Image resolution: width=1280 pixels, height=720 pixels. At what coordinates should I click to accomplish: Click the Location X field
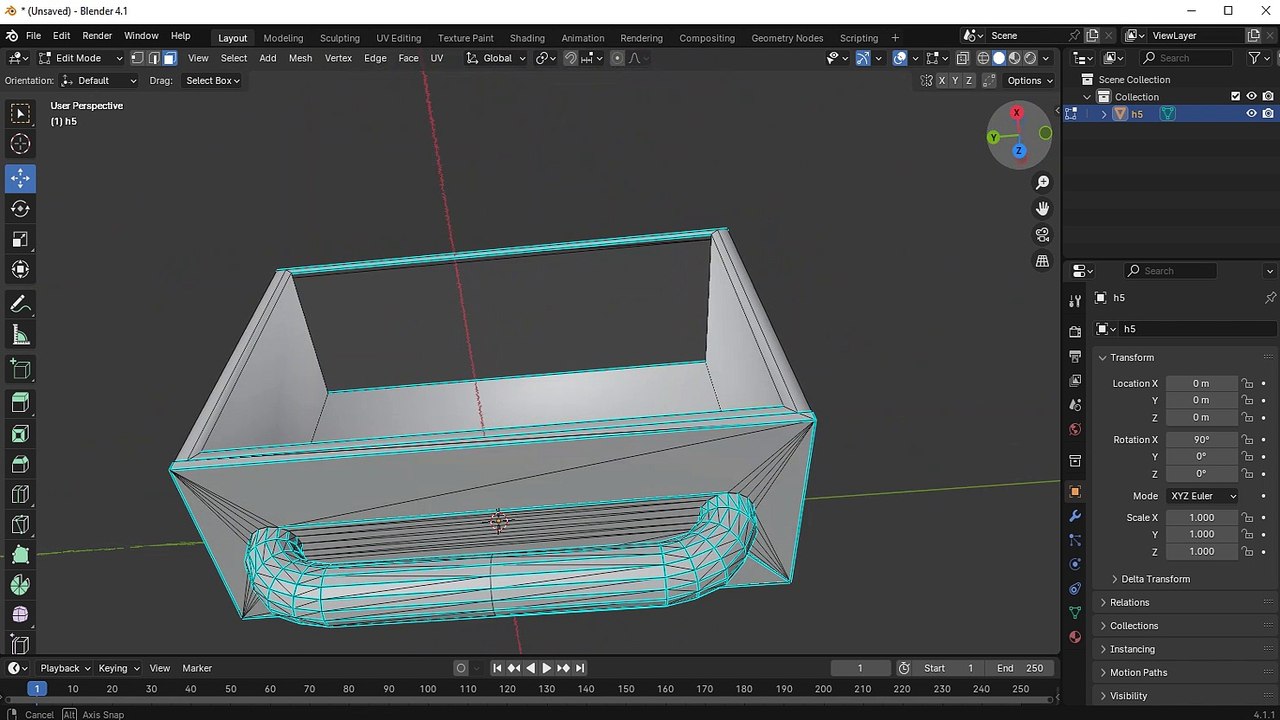tap(1201, 383)
